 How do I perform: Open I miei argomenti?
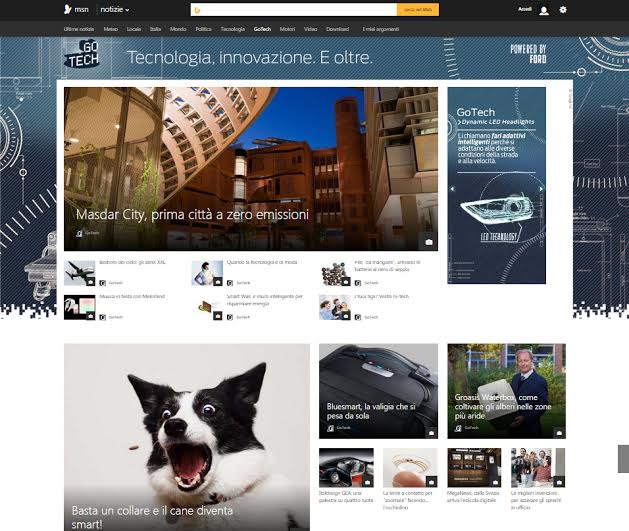tap(381, 29)
